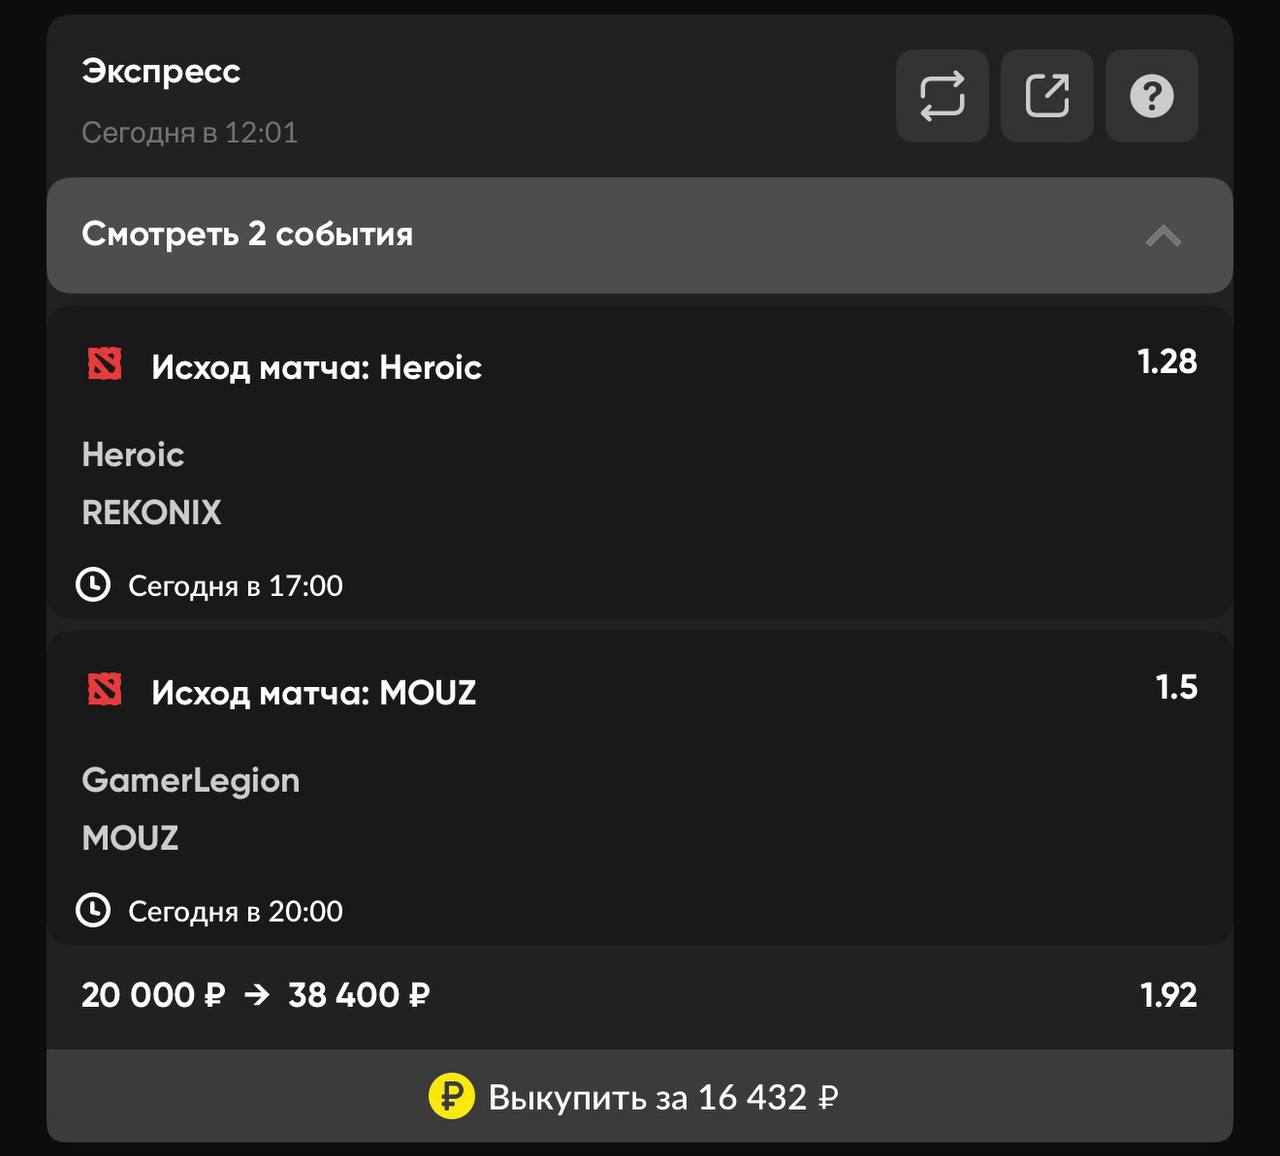Toggle the "Смотреть 2 события" header
This screenshot has width=1280, height=1156.
pos(247,234)
